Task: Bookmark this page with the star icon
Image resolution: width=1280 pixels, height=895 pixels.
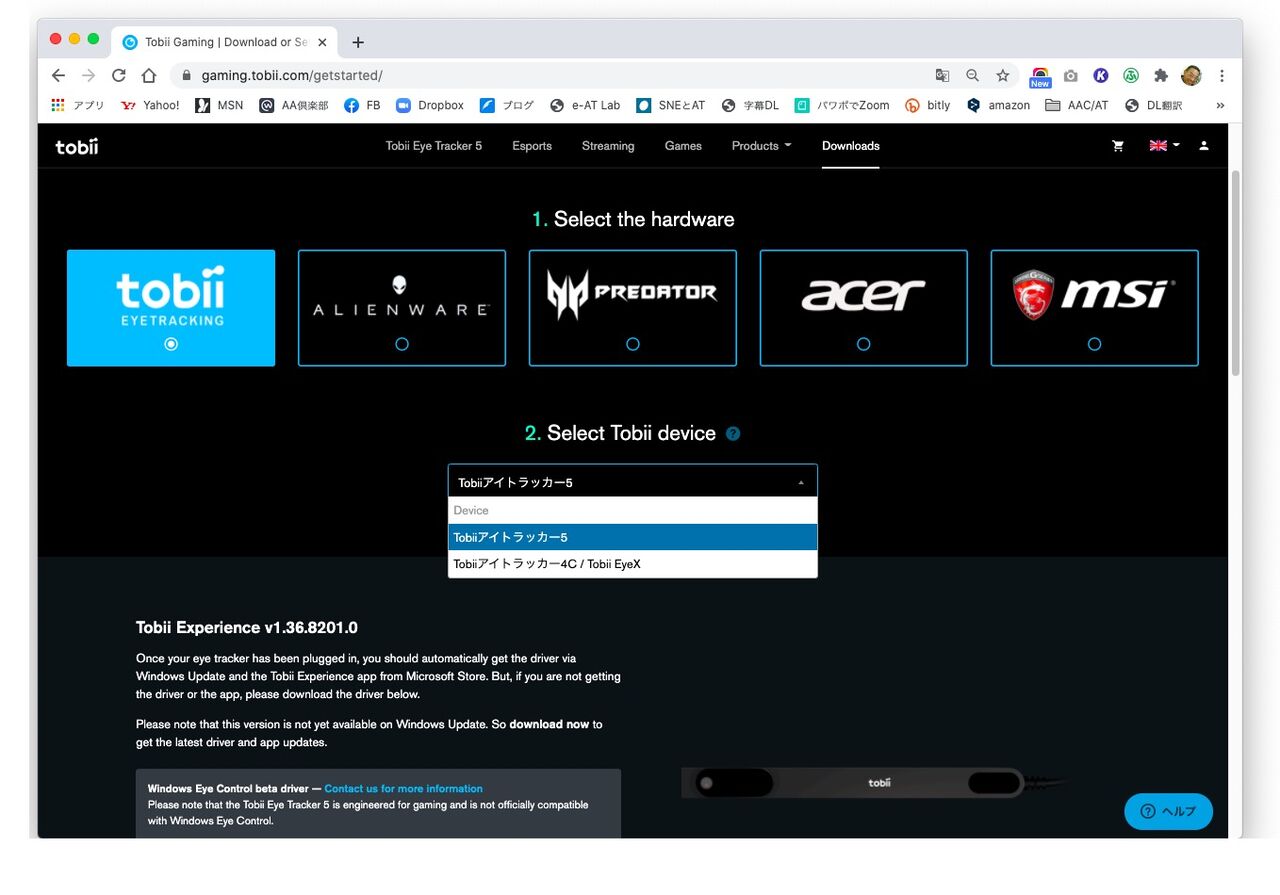Action: [1002, 75]
